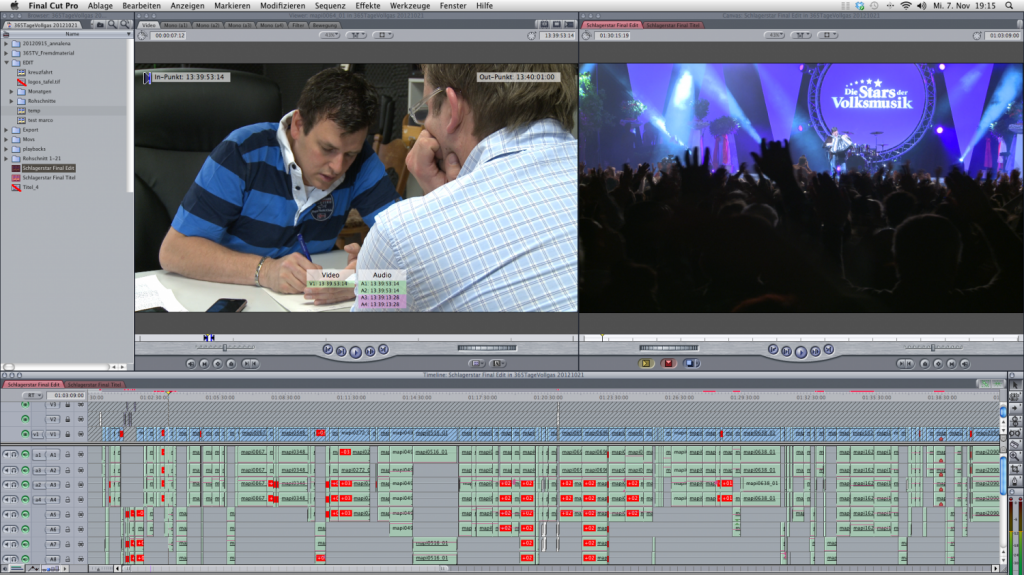
Task: Expand the Monatgen folder in the Browser
Action: tap(12, 91)
